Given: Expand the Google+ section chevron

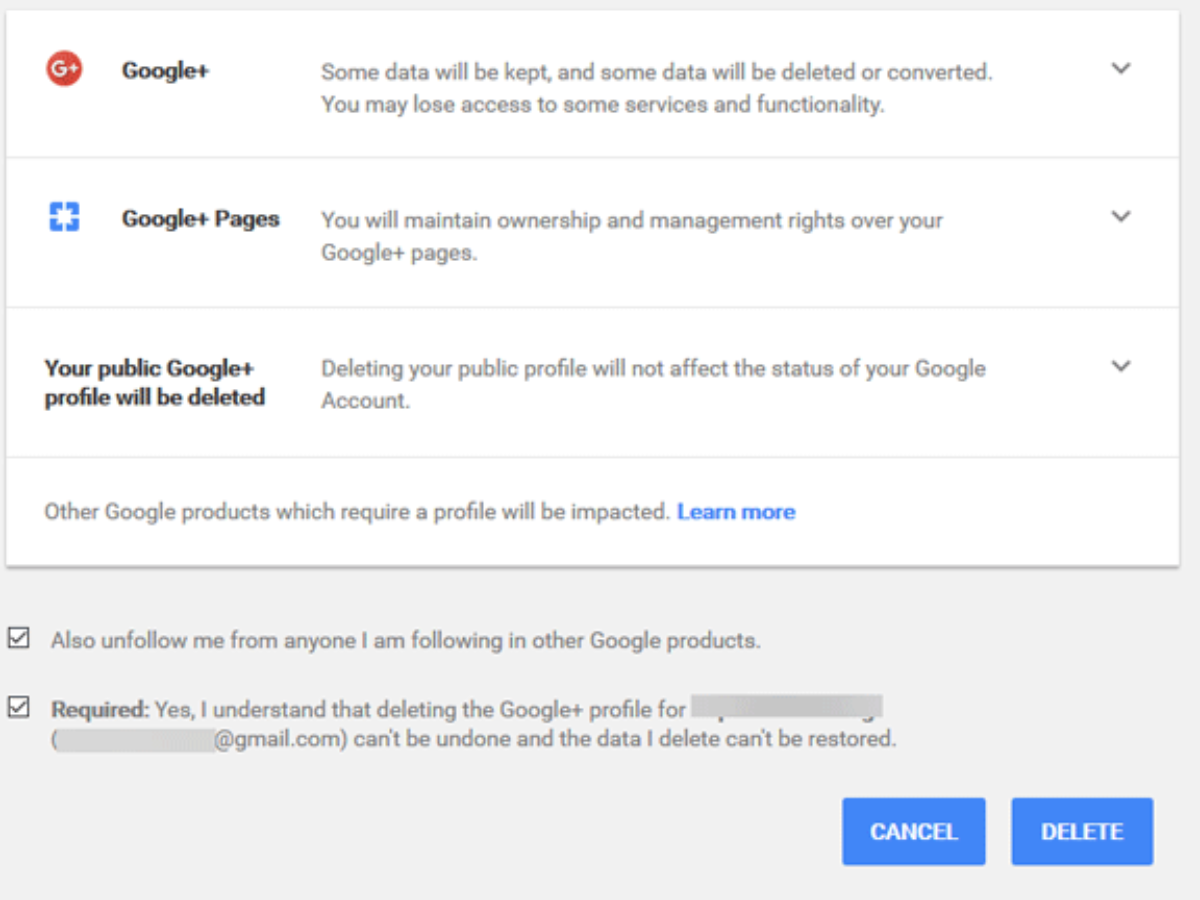Looking at the screenshot, I should coord(1121,69).
